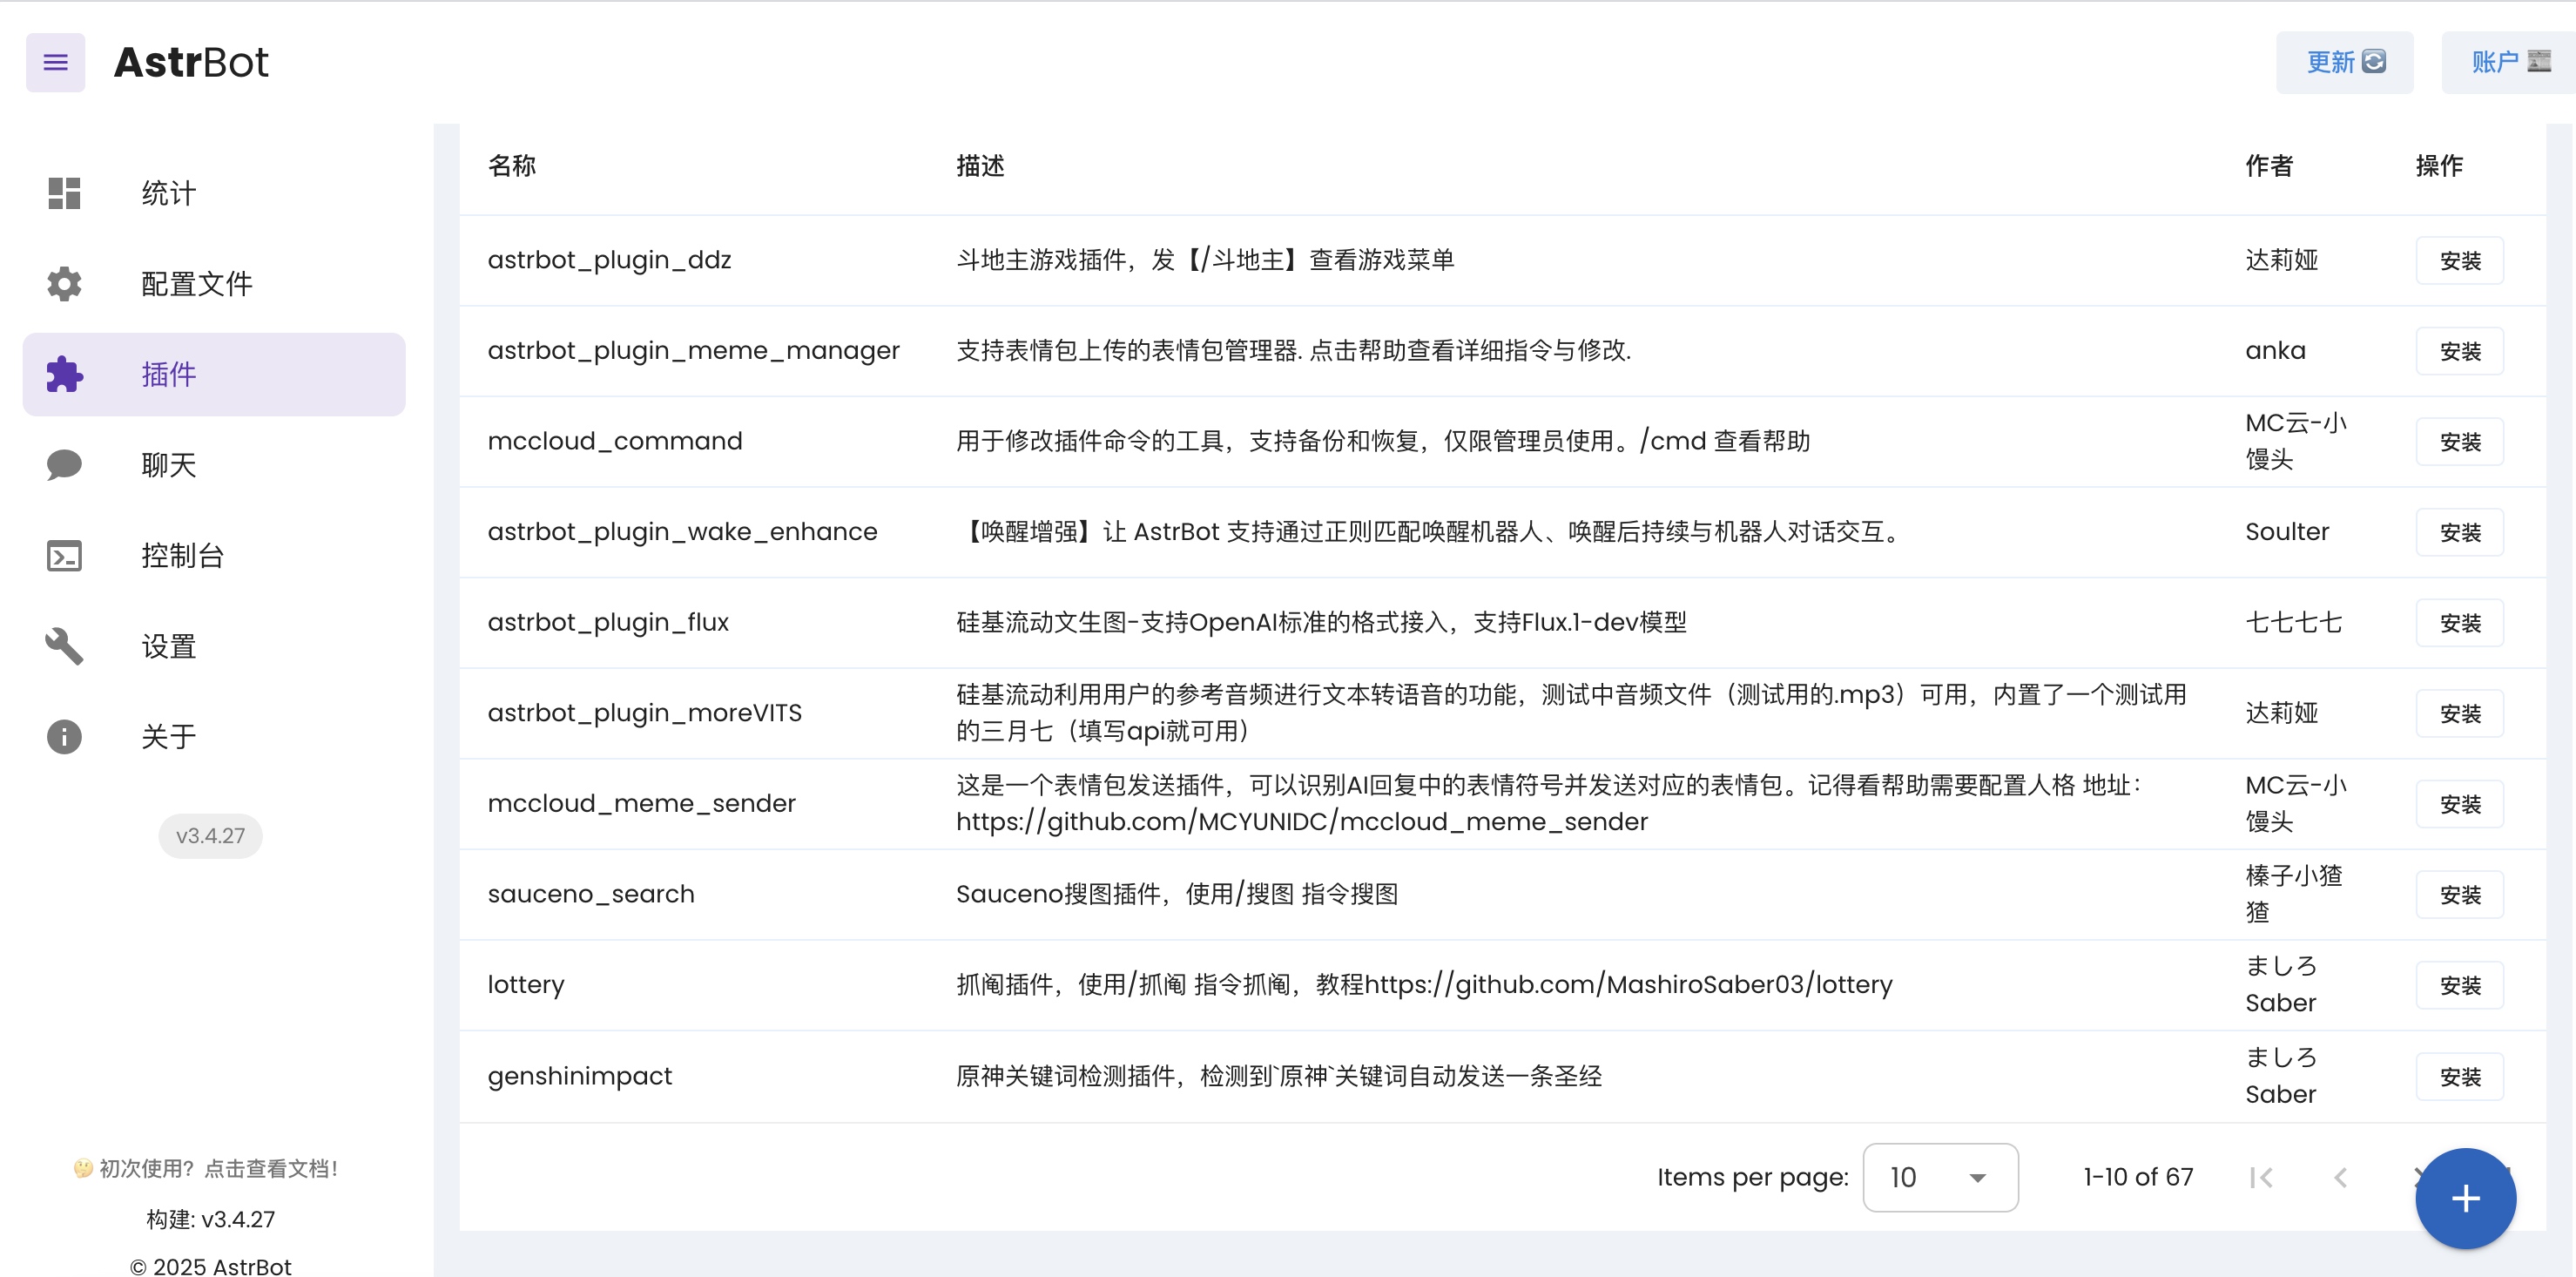Image resolution: width=2576 pixels, height=1277 pixels.
Task: Click author 七七七七 cell
Action: click(2293, 622)
